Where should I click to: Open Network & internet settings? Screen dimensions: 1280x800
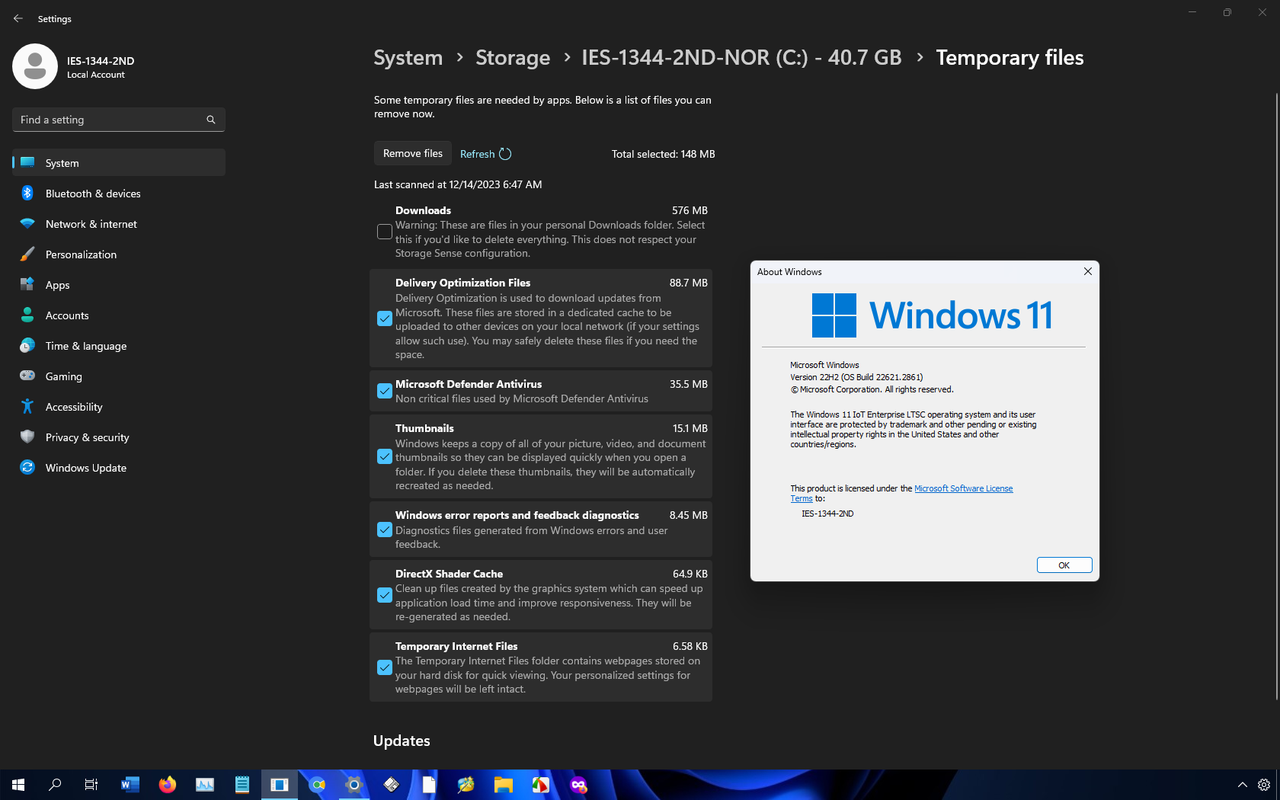(x=119, y=224)
